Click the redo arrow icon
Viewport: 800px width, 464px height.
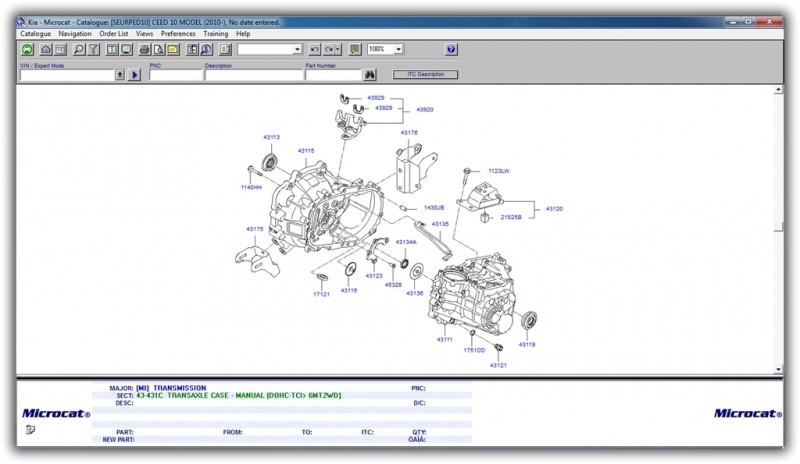(329, 50)
